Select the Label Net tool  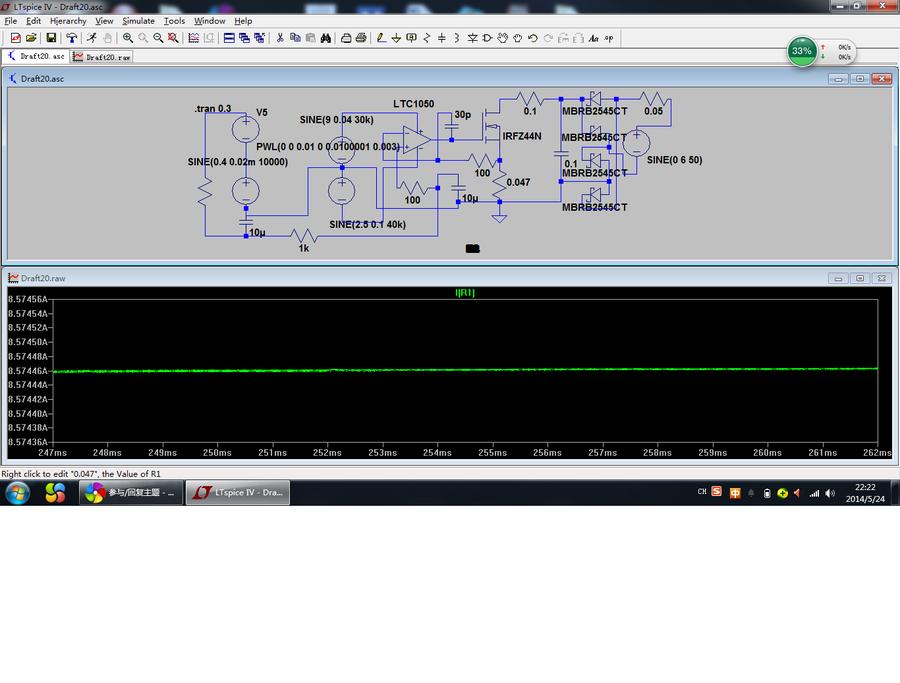click(x=411, y=38)
